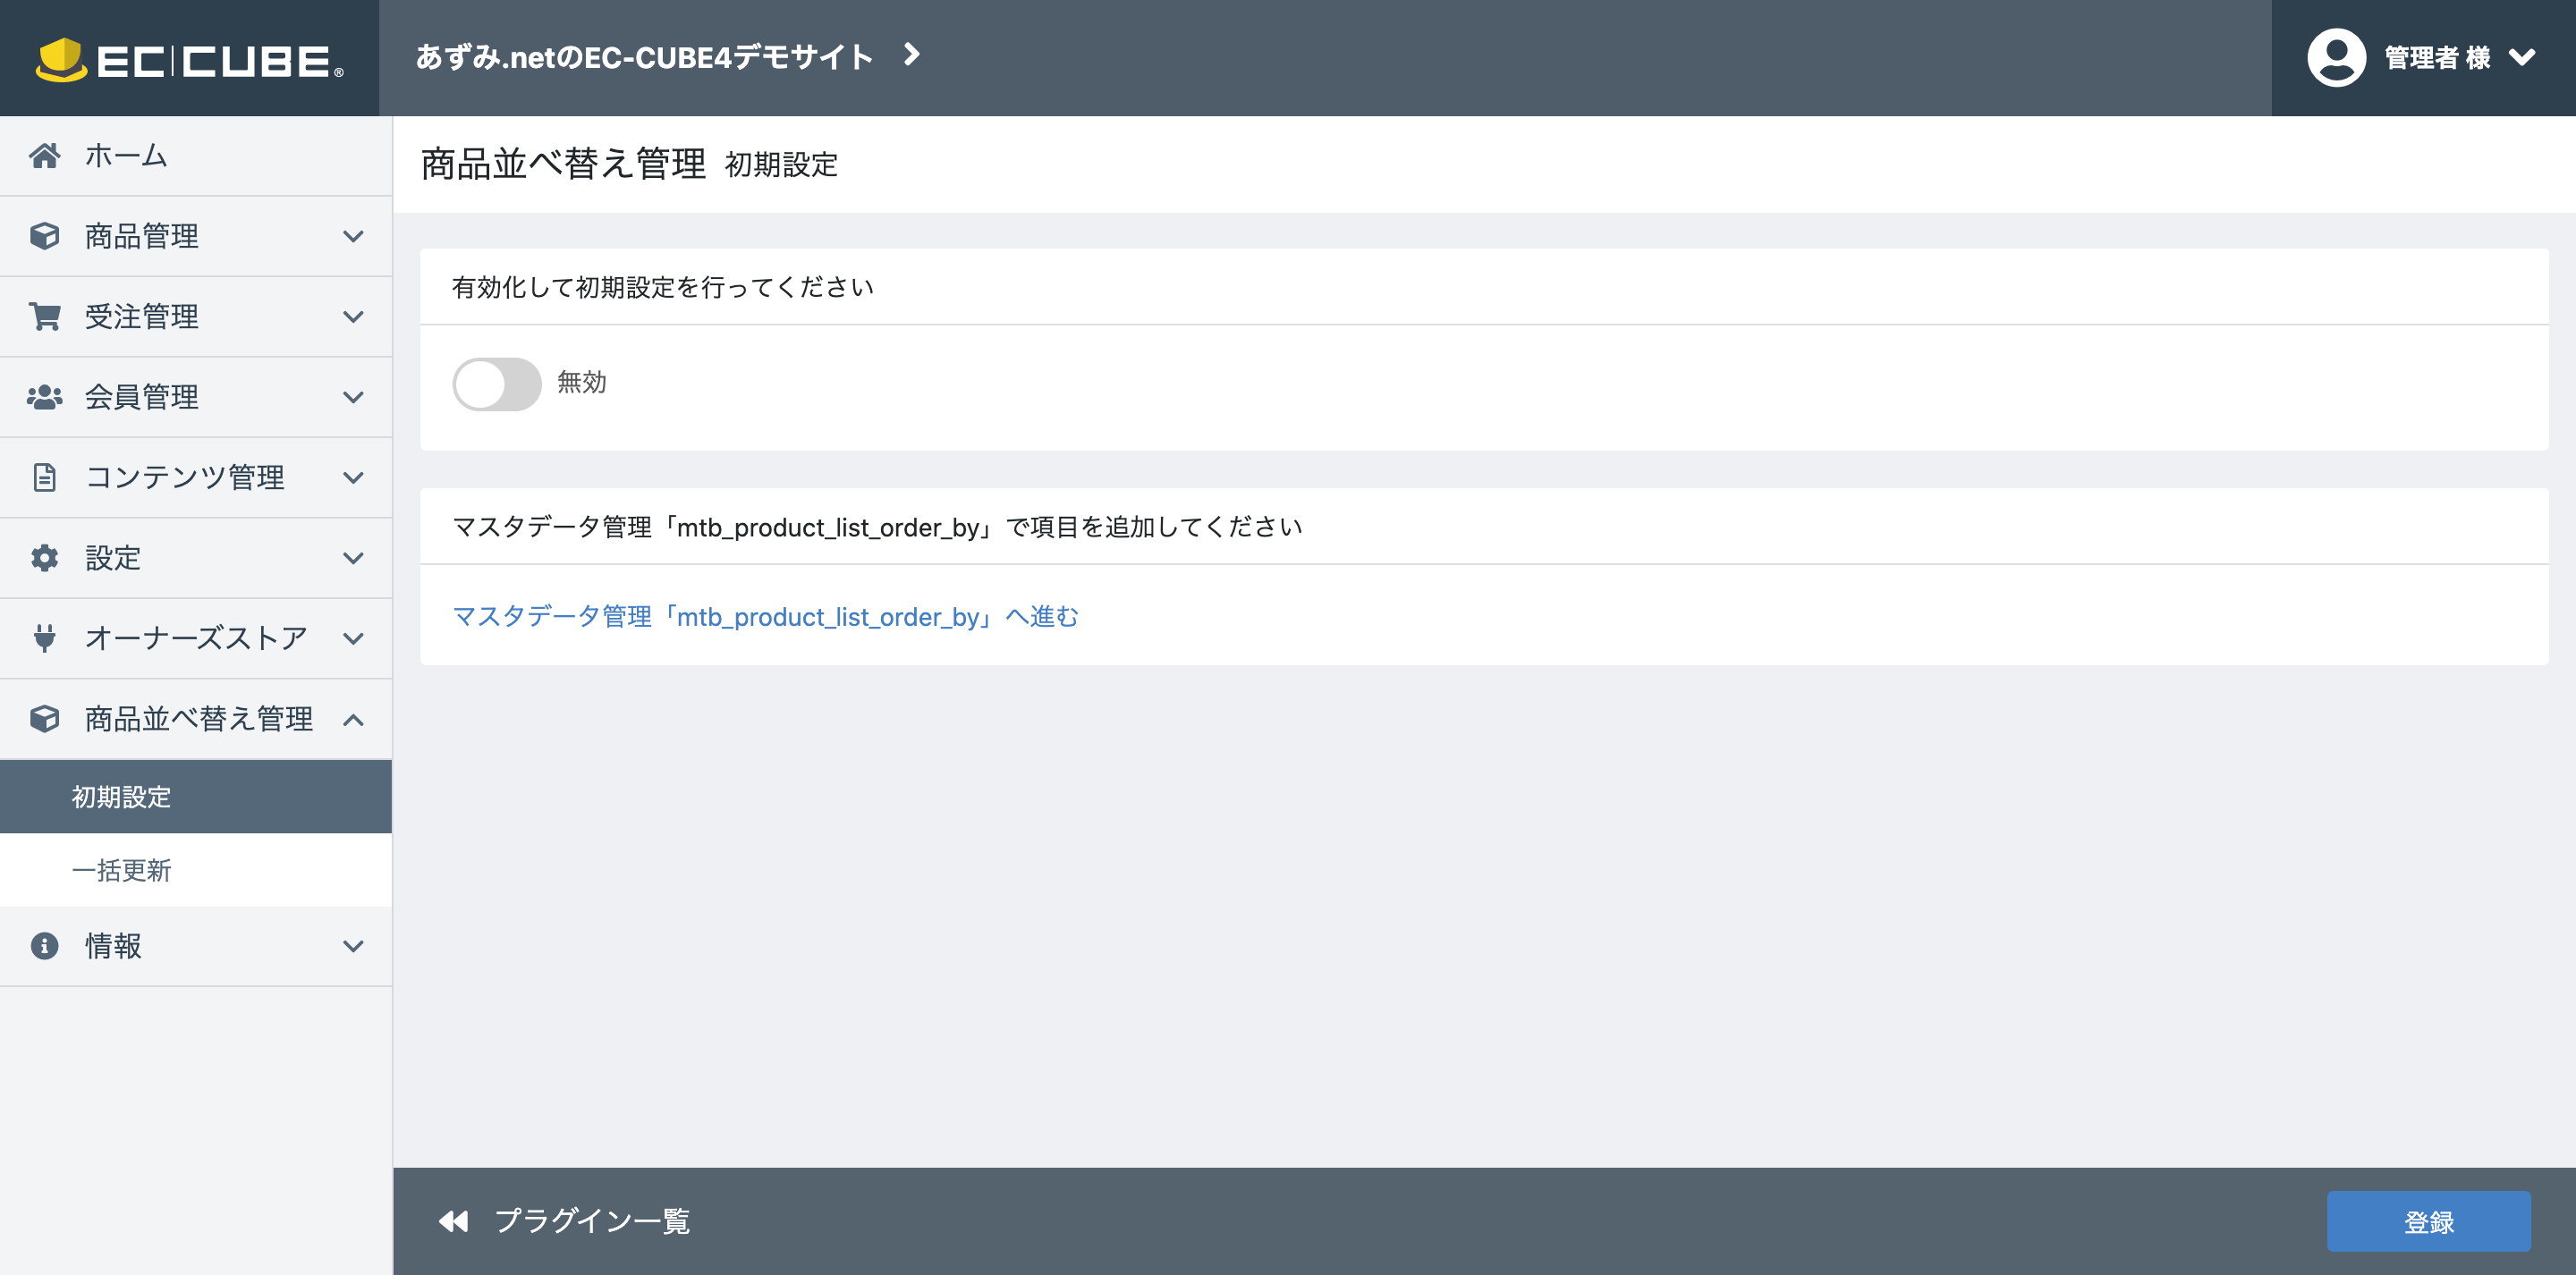
Task: Expand the オーナーズストア chevron
Action: (353, 639)
